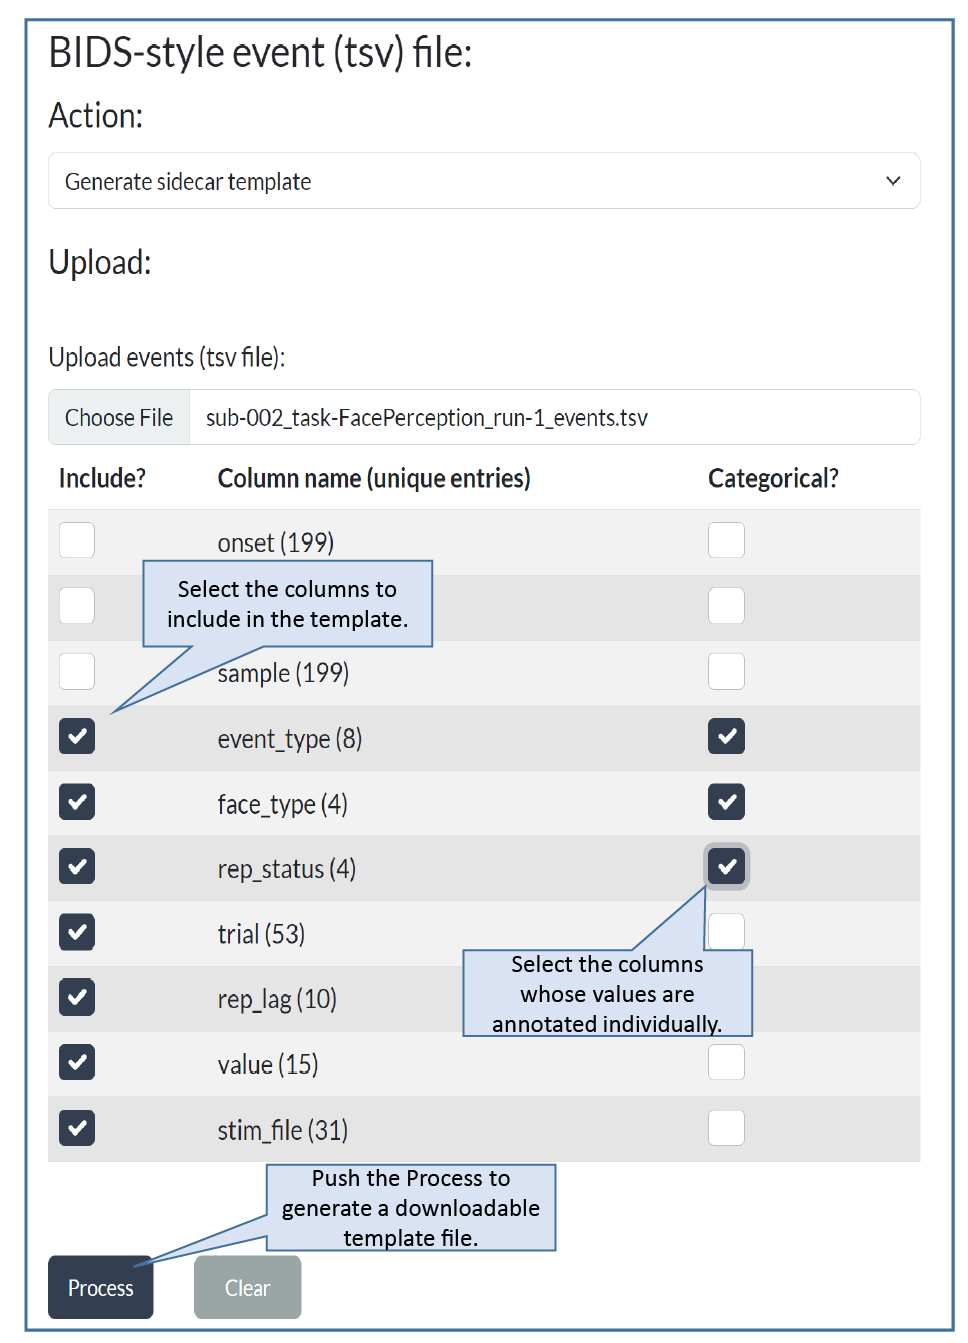Viewport: 968px width, 1343px height.
Task: Check Include box for sample row
Action: [77, 671]
